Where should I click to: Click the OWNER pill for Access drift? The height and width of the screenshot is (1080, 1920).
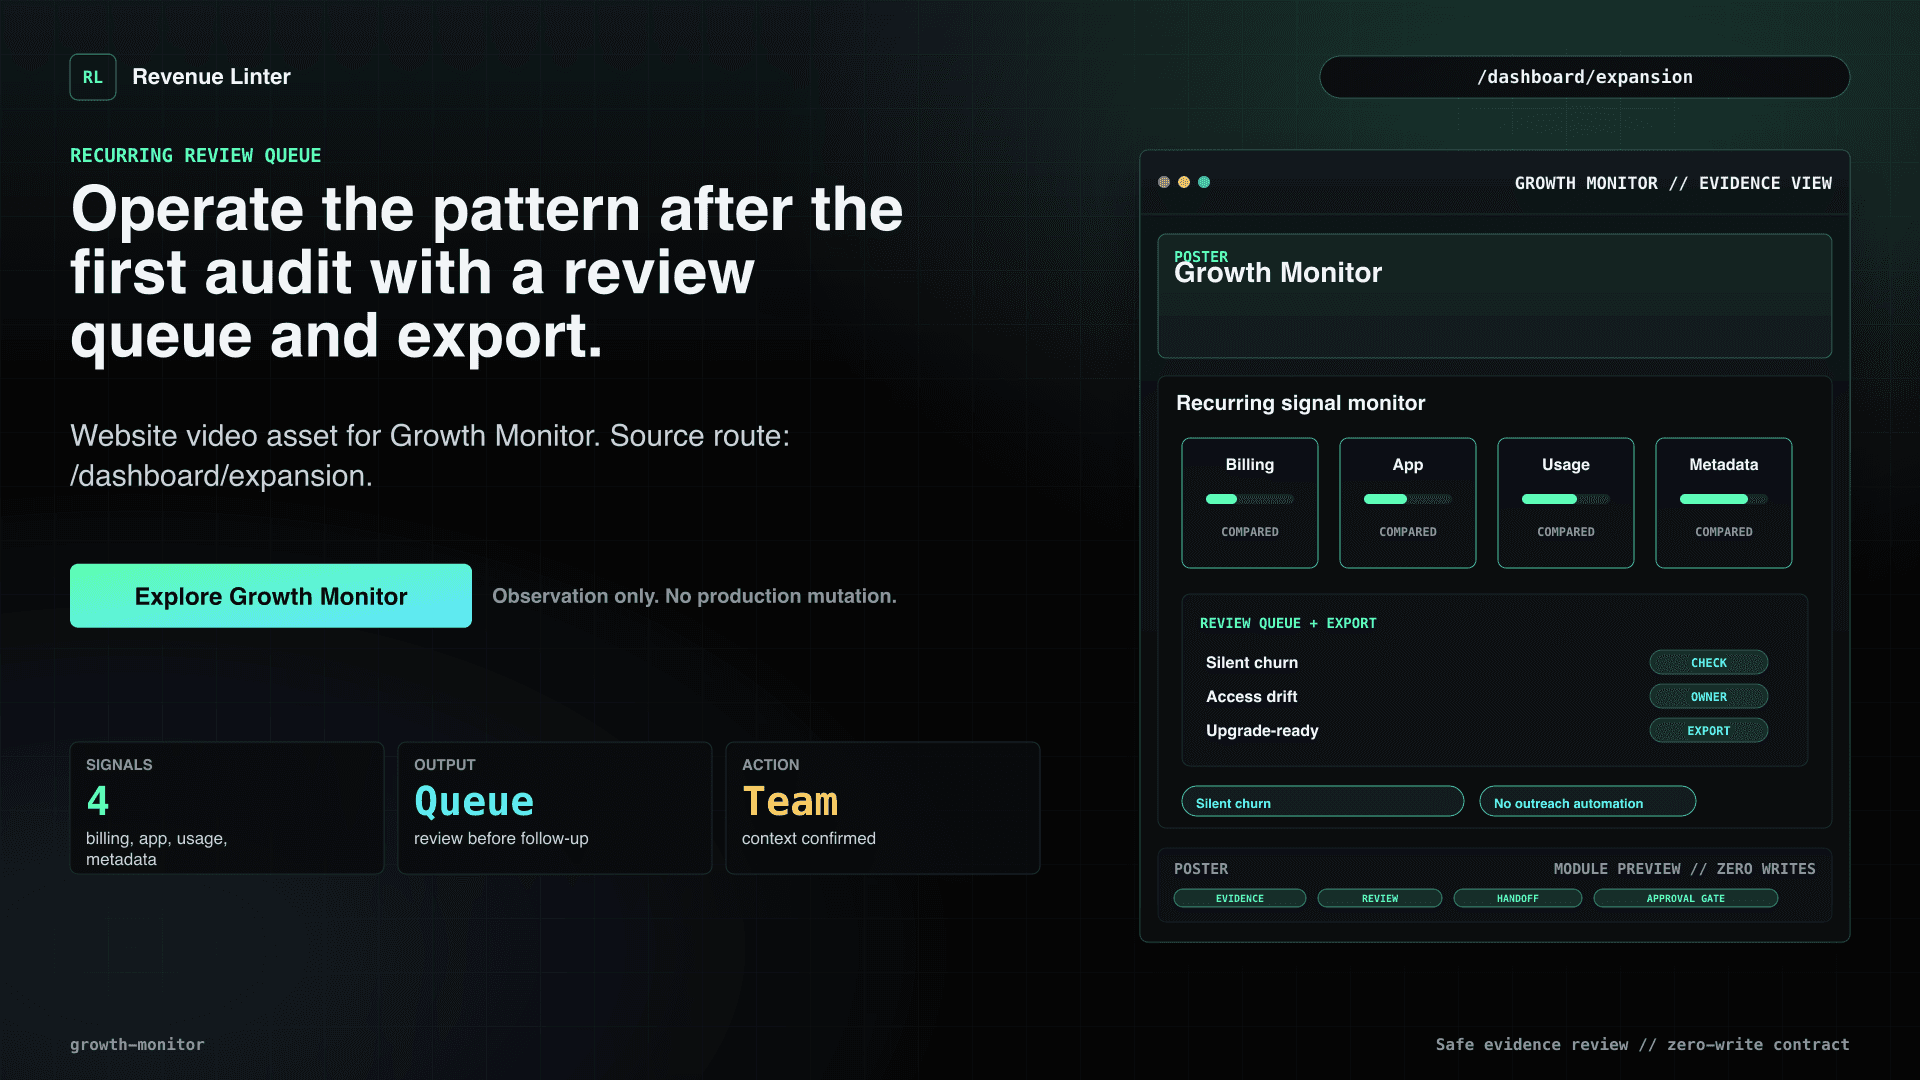pos(1709,697)
